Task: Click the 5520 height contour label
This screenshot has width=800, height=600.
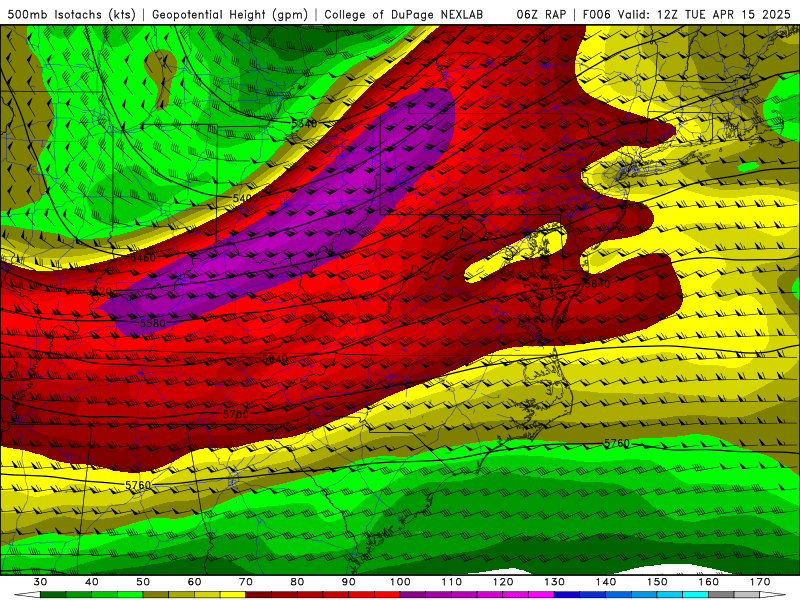Action: 99,291
